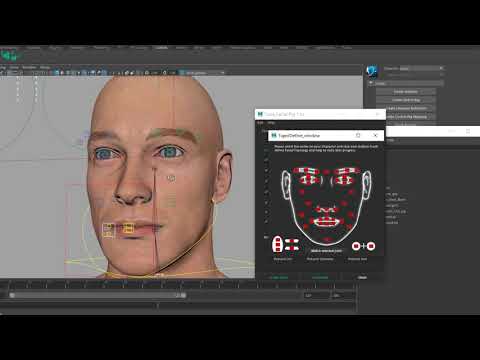Click the chin red dot on face diagram
Image resolution: width=480 pixels, height=360 pixels.
[327, 239]
